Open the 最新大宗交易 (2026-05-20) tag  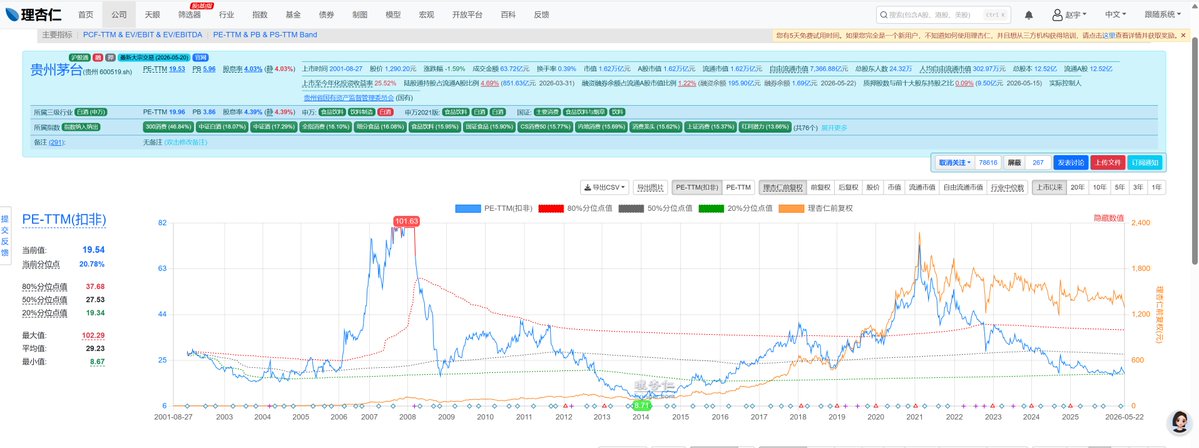click(155, 57)
